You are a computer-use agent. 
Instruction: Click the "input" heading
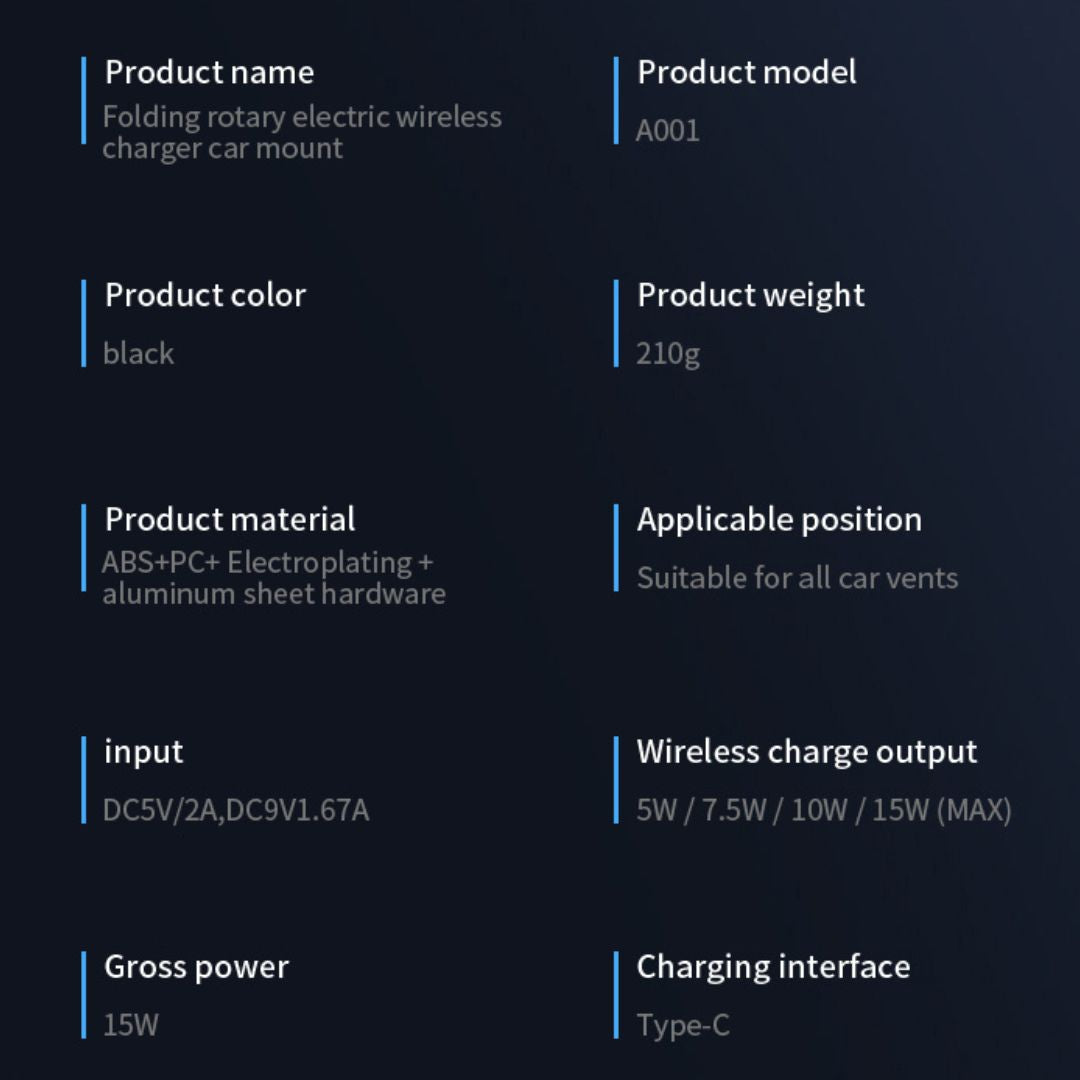(143, 751)
